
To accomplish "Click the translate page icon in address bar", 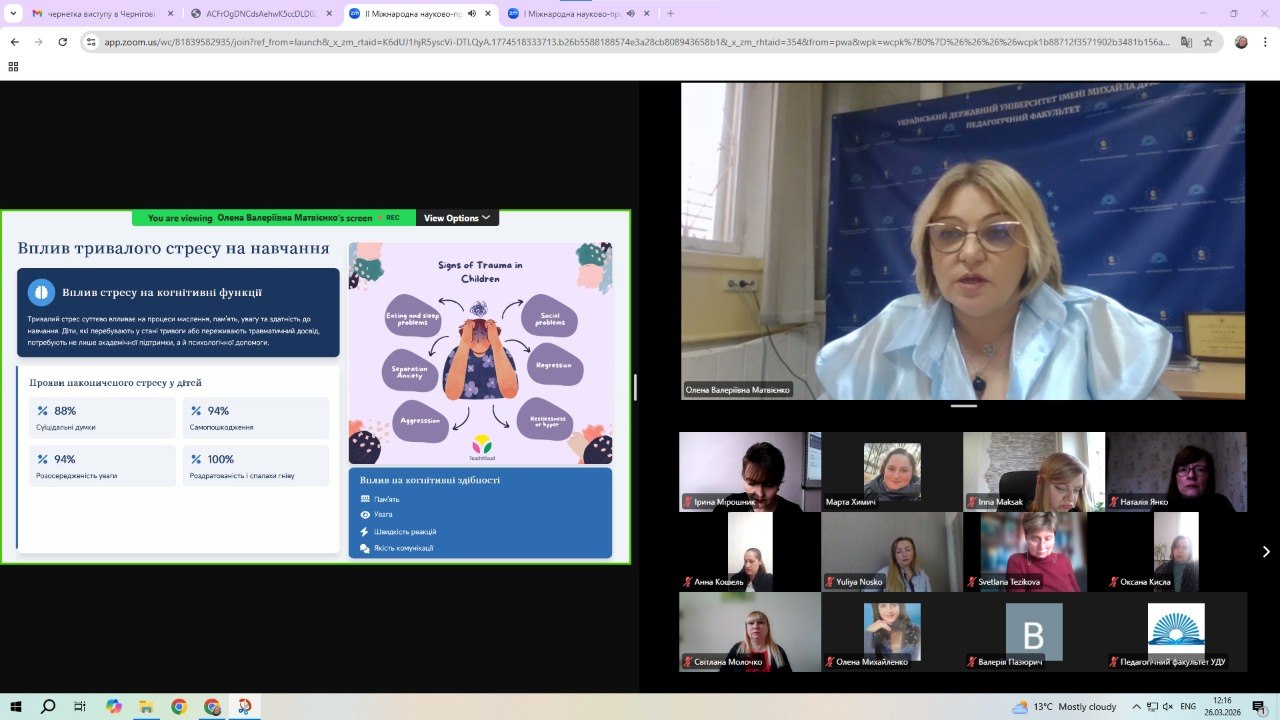I will pyautogui.click(x=1186, y=42).
